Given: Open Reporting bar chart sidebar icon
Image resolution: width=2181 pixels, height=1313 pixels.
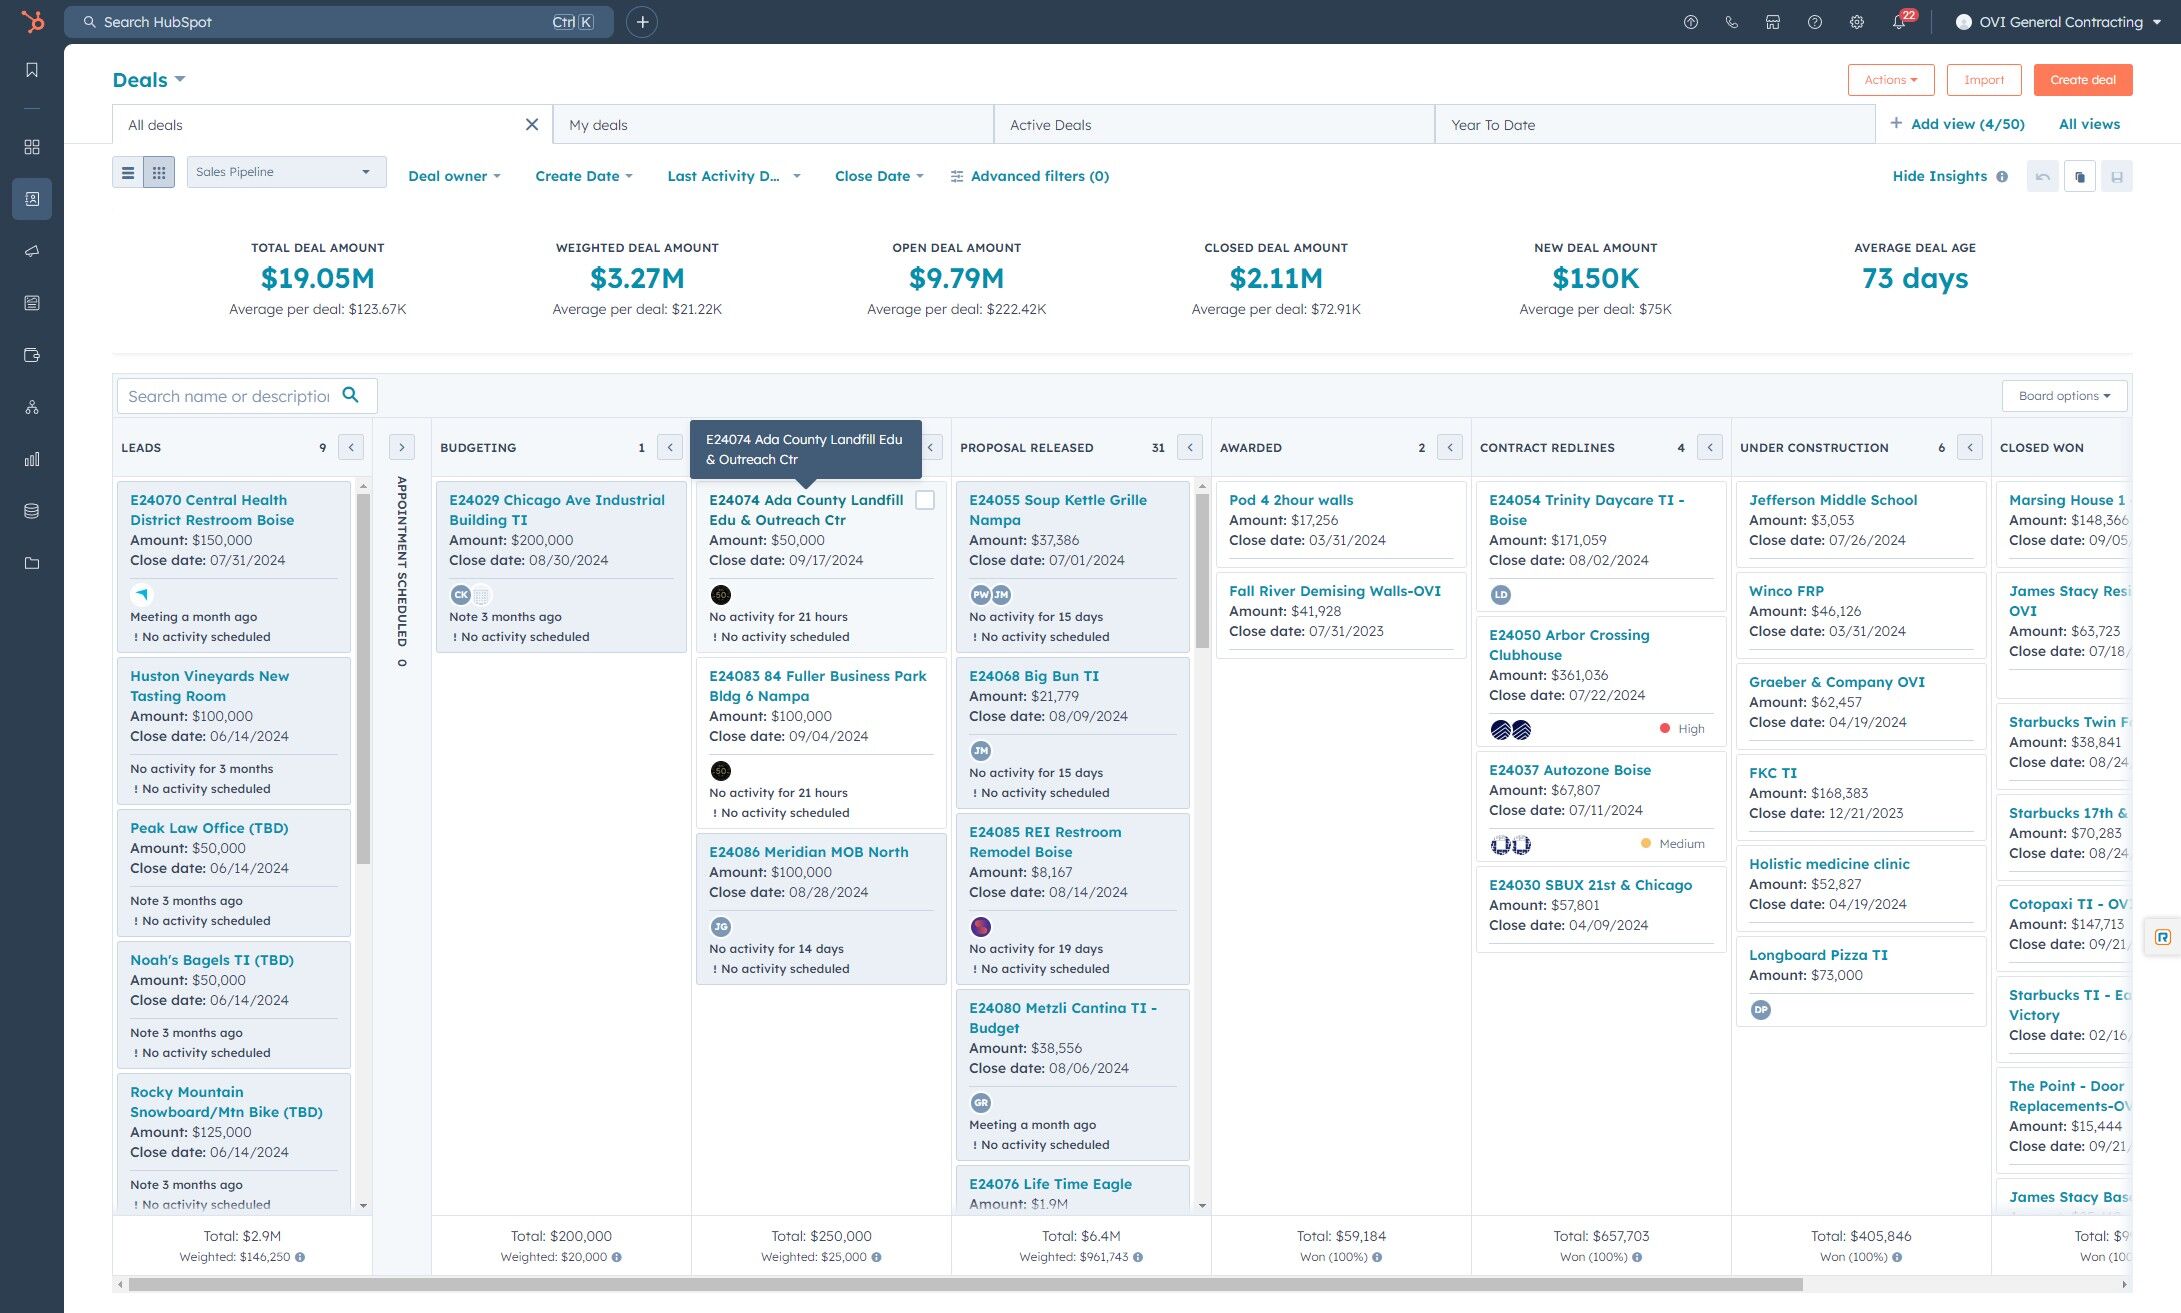Looking at the screenshot, I should pos(32,459).
